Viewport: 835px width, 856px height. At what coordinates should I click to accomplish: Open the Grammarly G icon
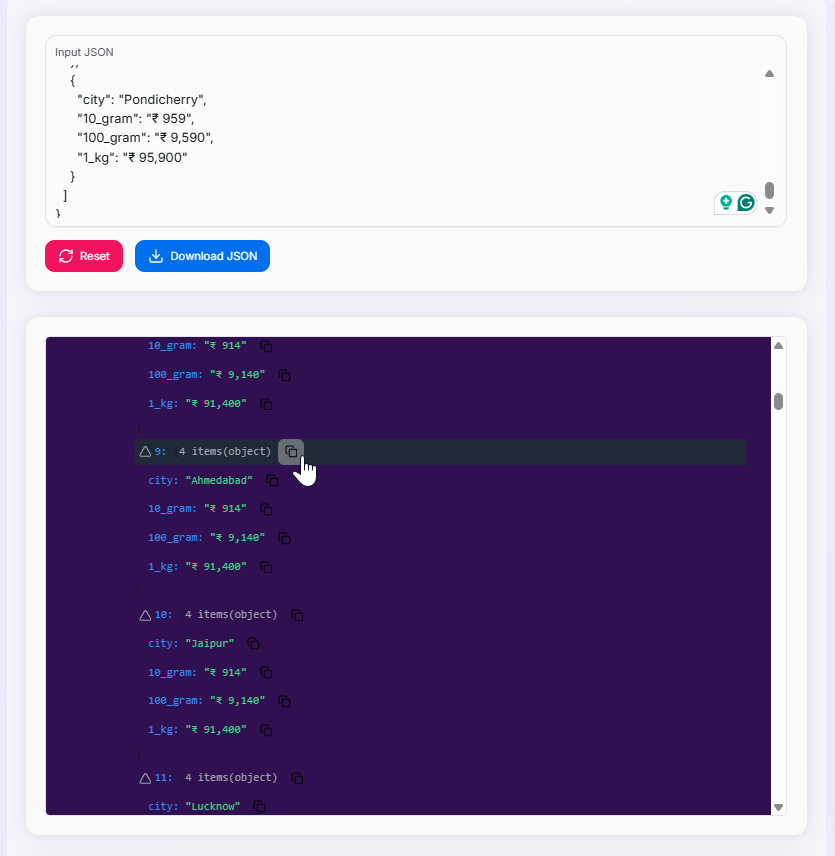pyautogui.click(x=746, y=203)
